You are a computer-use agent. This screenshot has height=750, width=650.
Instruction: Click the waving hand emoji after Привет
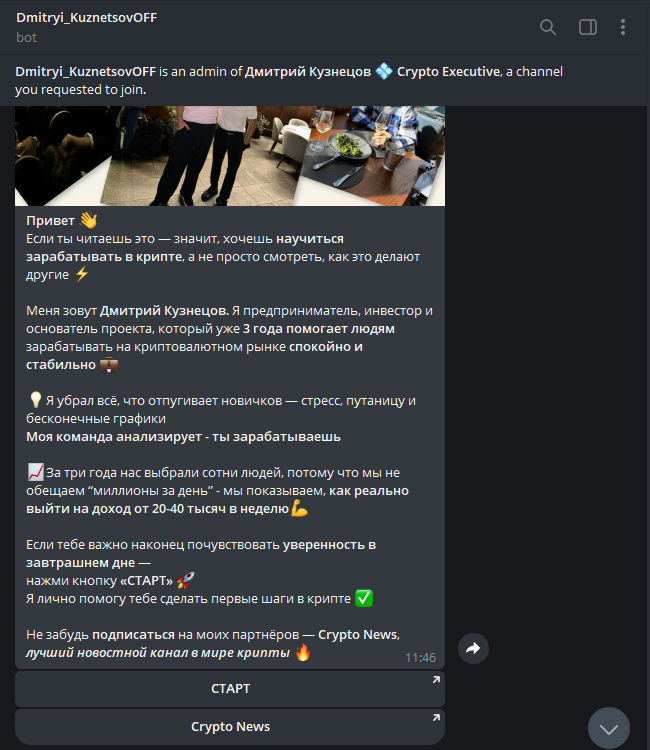(x=88, y=221)
